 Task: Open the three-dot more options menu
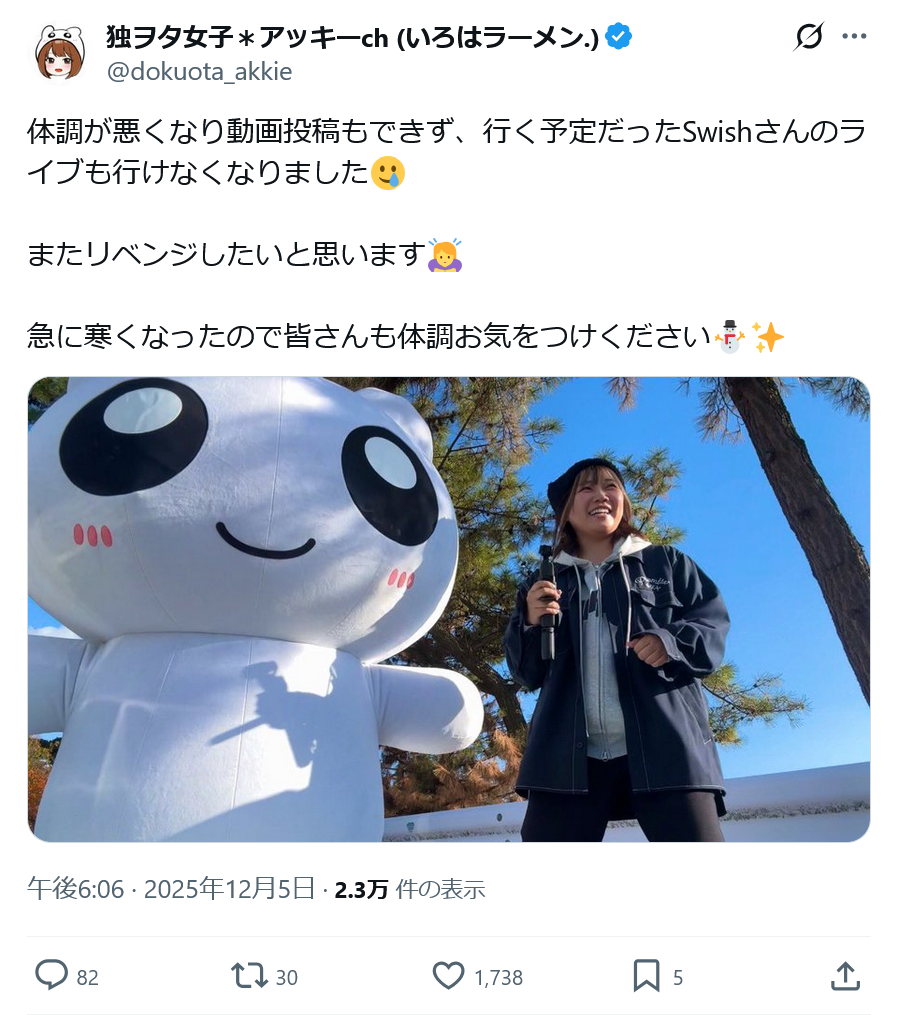(x=854, y=36)
